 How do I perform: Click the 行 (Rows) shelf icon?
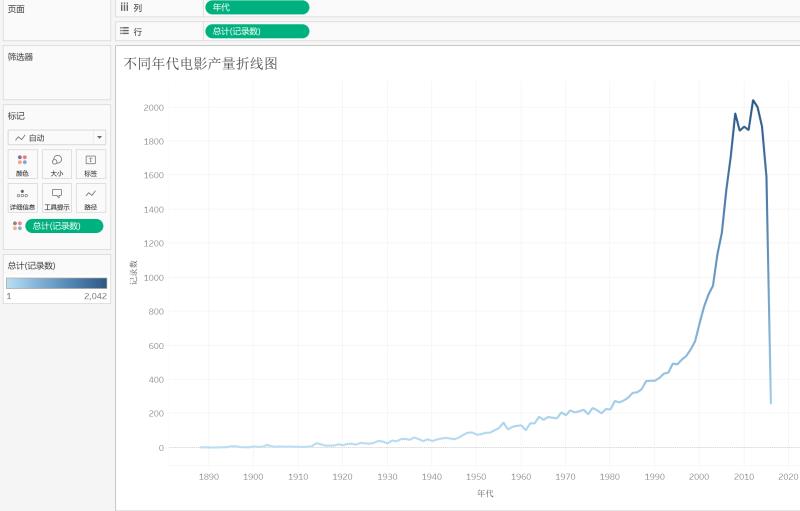(x=124, y=31)
